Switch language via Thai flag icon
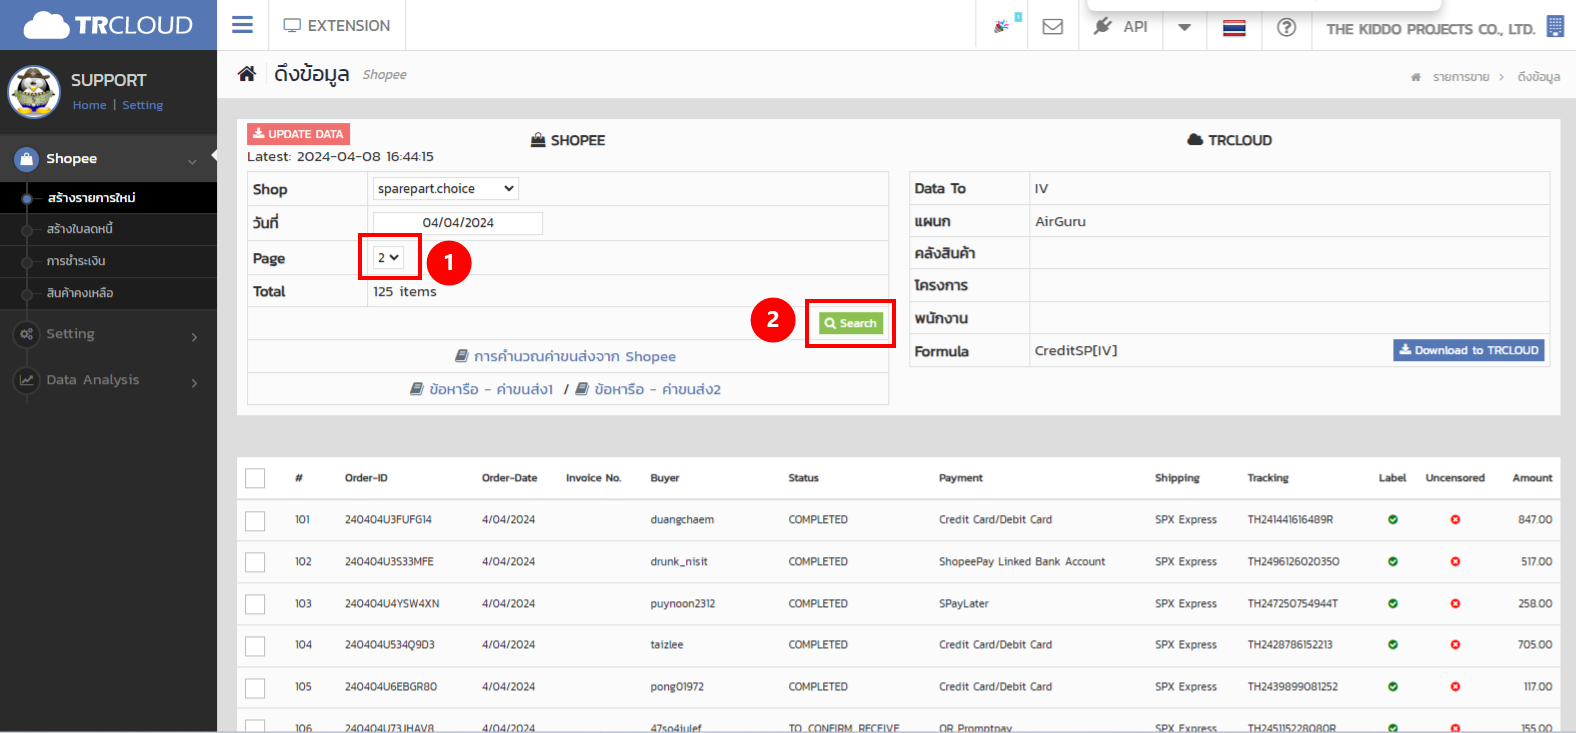Image resolution: width=1576 pixels, height=733 pixels. click(1234, 27)
